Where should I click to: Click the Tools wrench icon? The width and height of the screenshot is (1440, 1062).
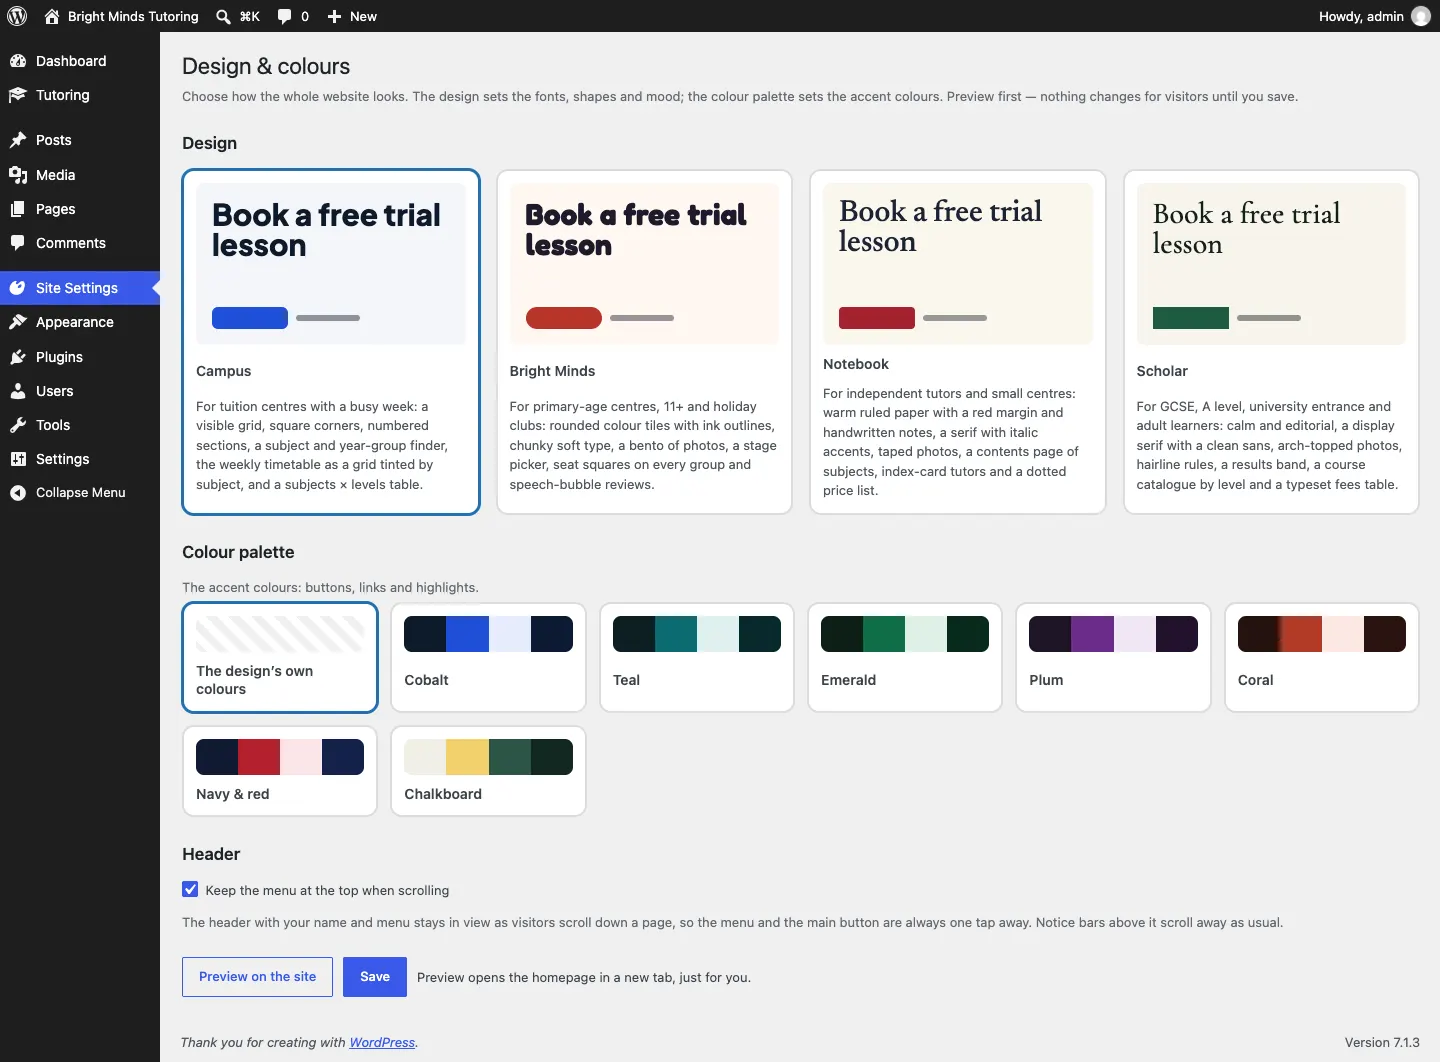tap(18, 425)
